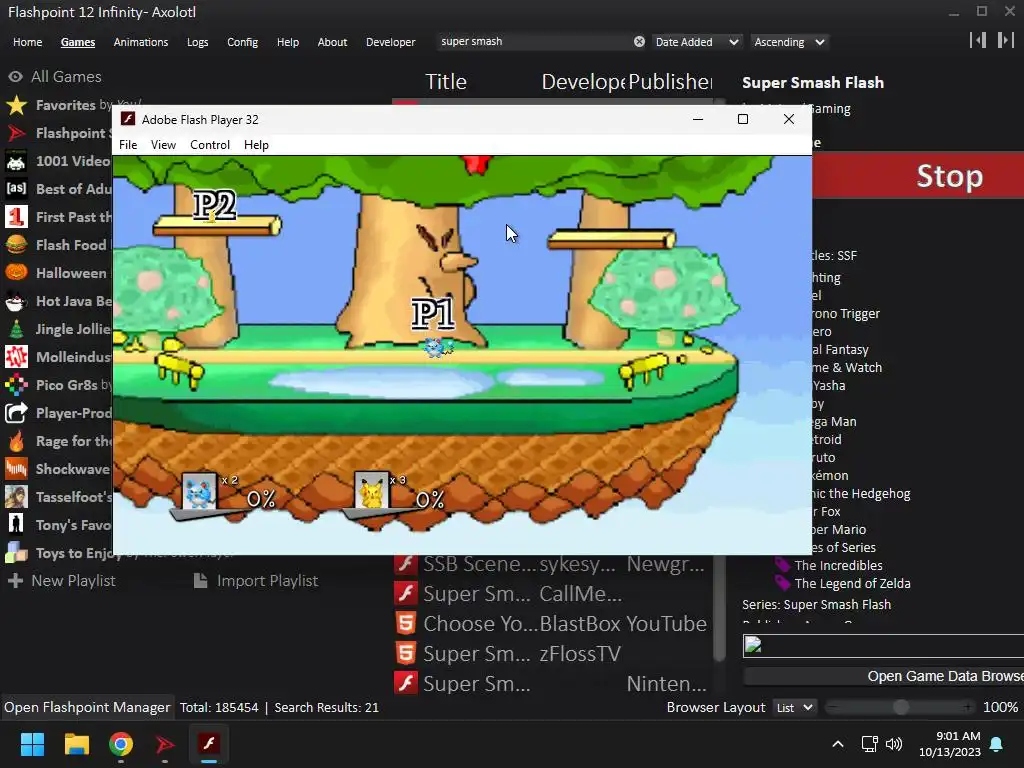Switch to Flashpoint launcher in taskbar
The width and height of the screenshot is (1024, 768).
click(165, 744)
